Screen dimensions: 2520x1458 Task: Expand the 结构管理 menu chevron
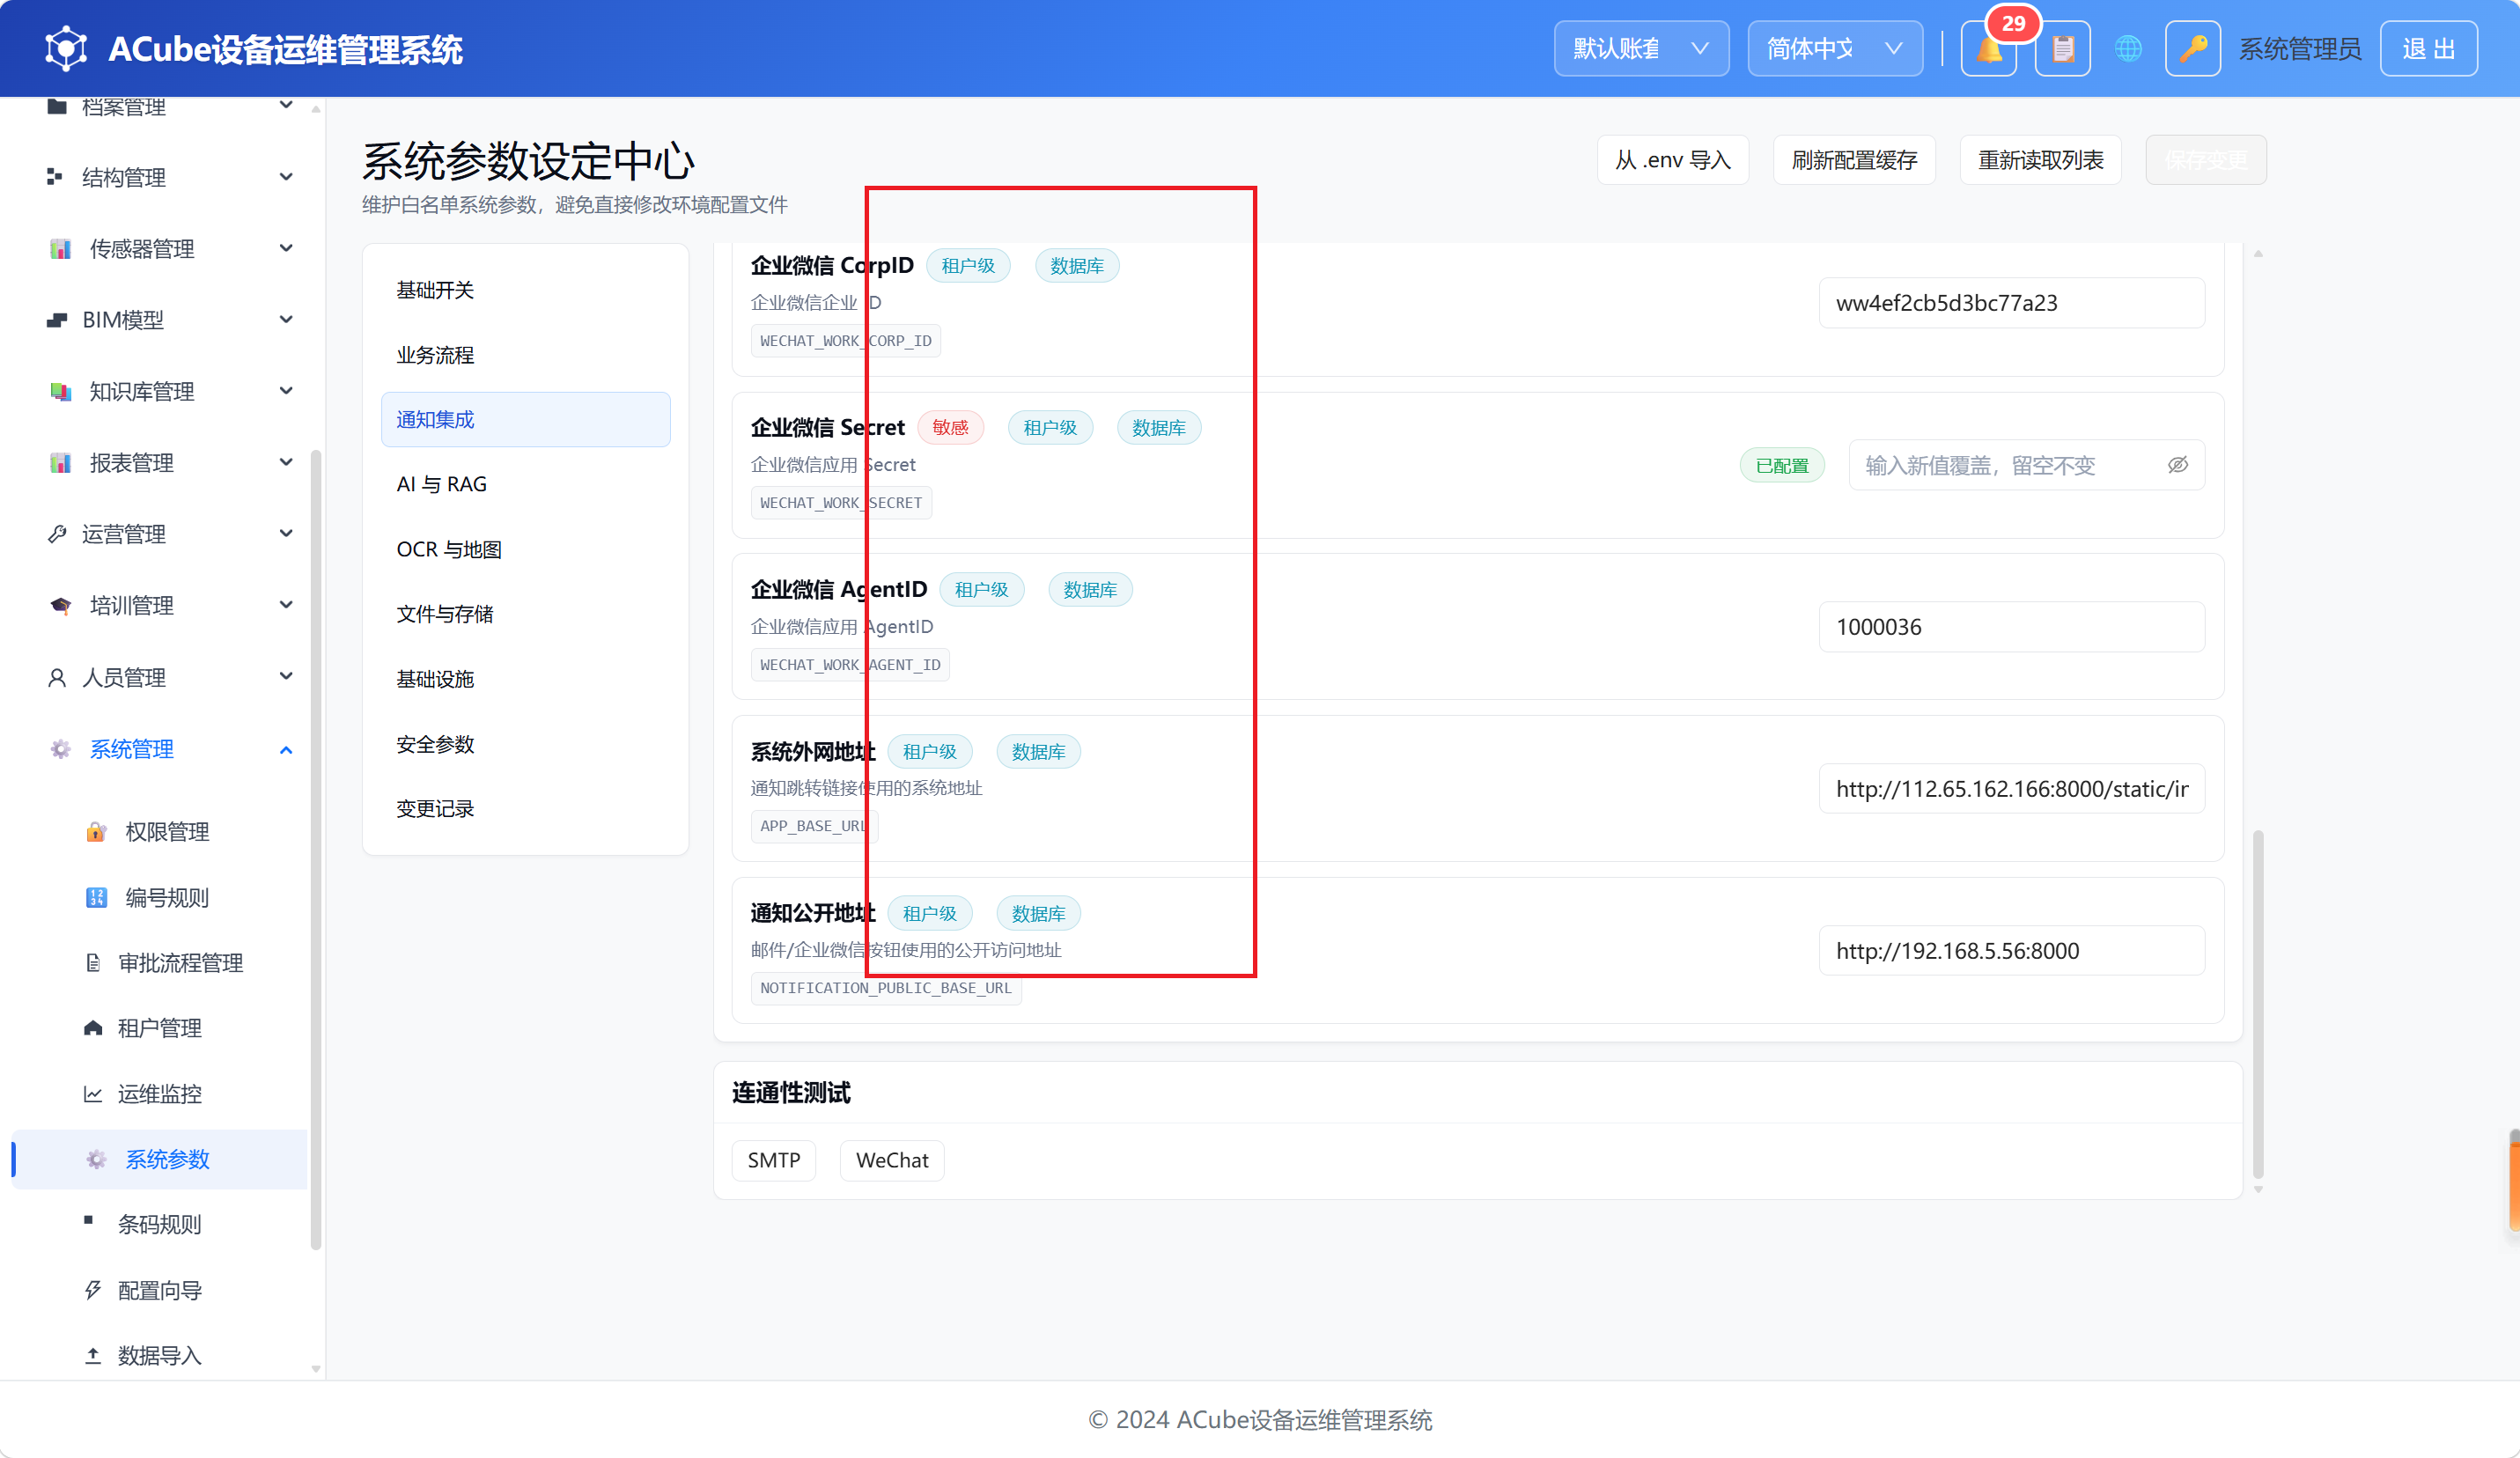pos(286,177)
